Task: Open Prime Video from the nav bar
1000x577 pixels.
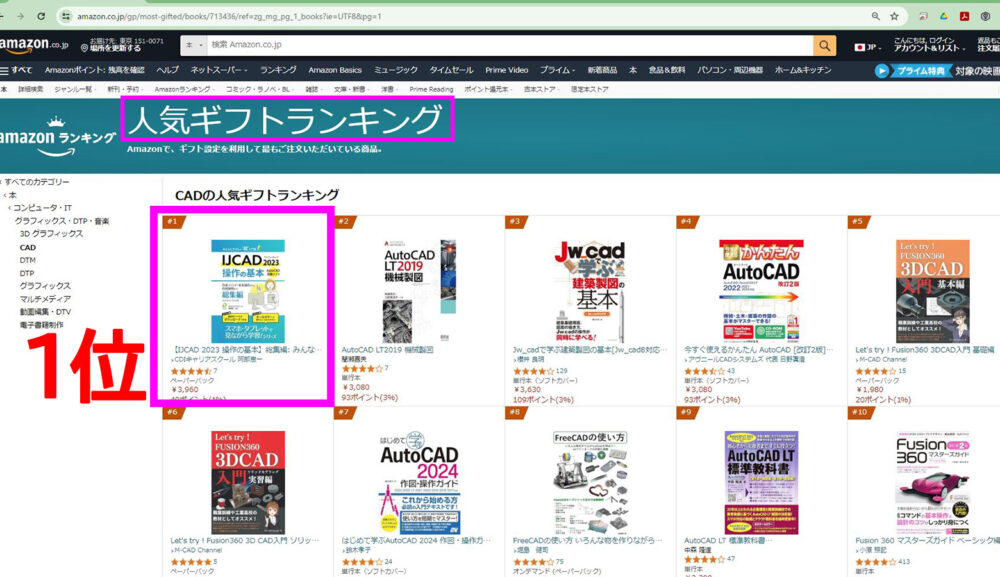Action: (506, 70)
